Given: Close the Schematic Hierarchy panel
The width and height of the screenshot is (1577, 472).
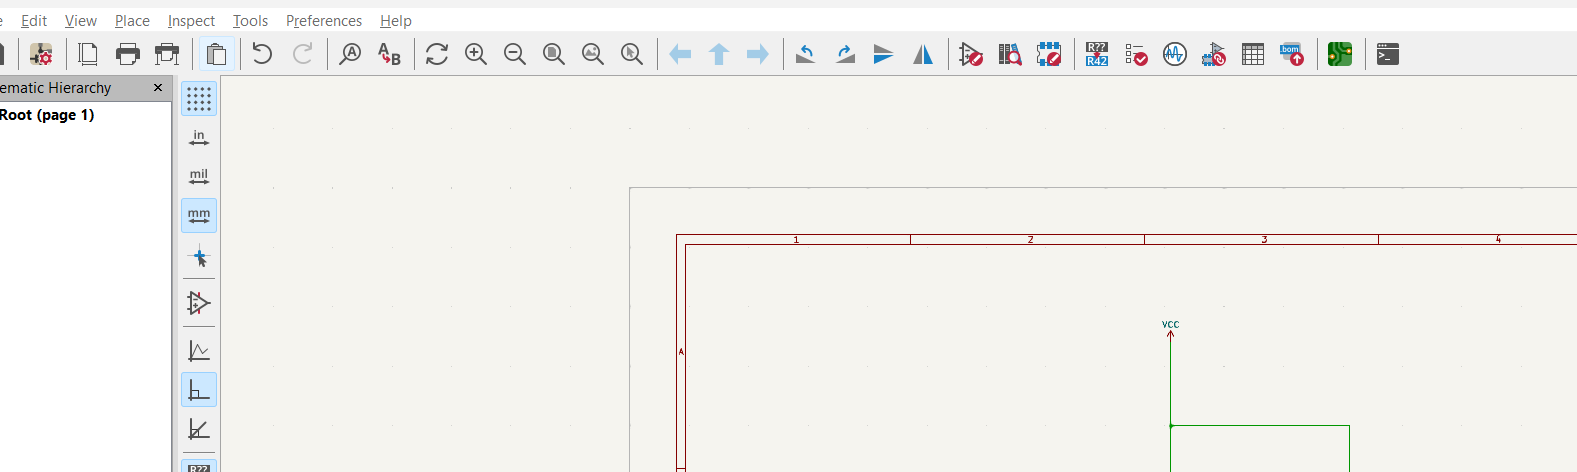Looking at the screenshot, I should point(158,88).
